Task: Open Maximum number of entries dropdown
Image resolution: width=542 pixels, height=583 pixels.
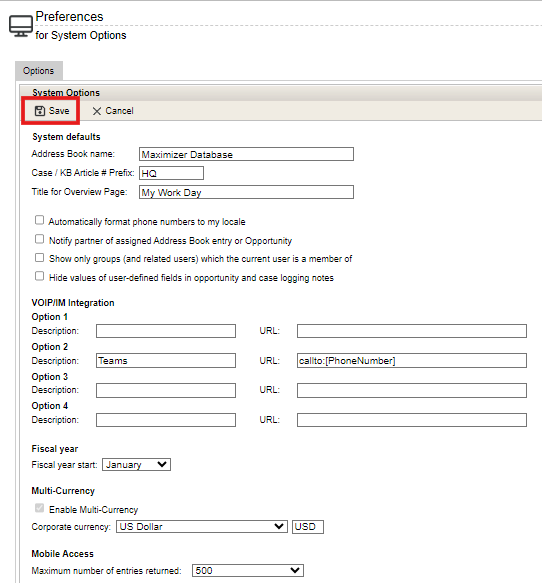Action: tap(248, 570)
